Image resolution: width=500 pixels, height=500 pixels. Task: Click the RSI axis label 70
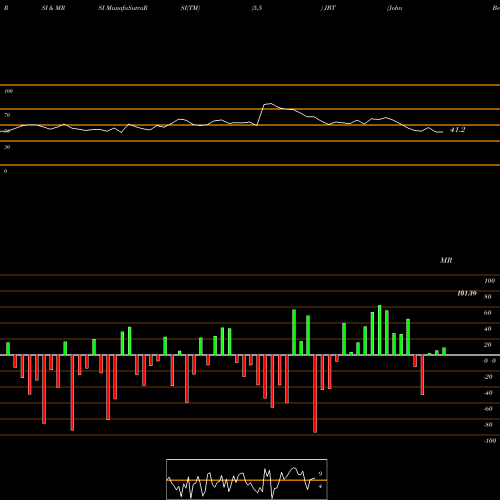[x=7, y=115]
